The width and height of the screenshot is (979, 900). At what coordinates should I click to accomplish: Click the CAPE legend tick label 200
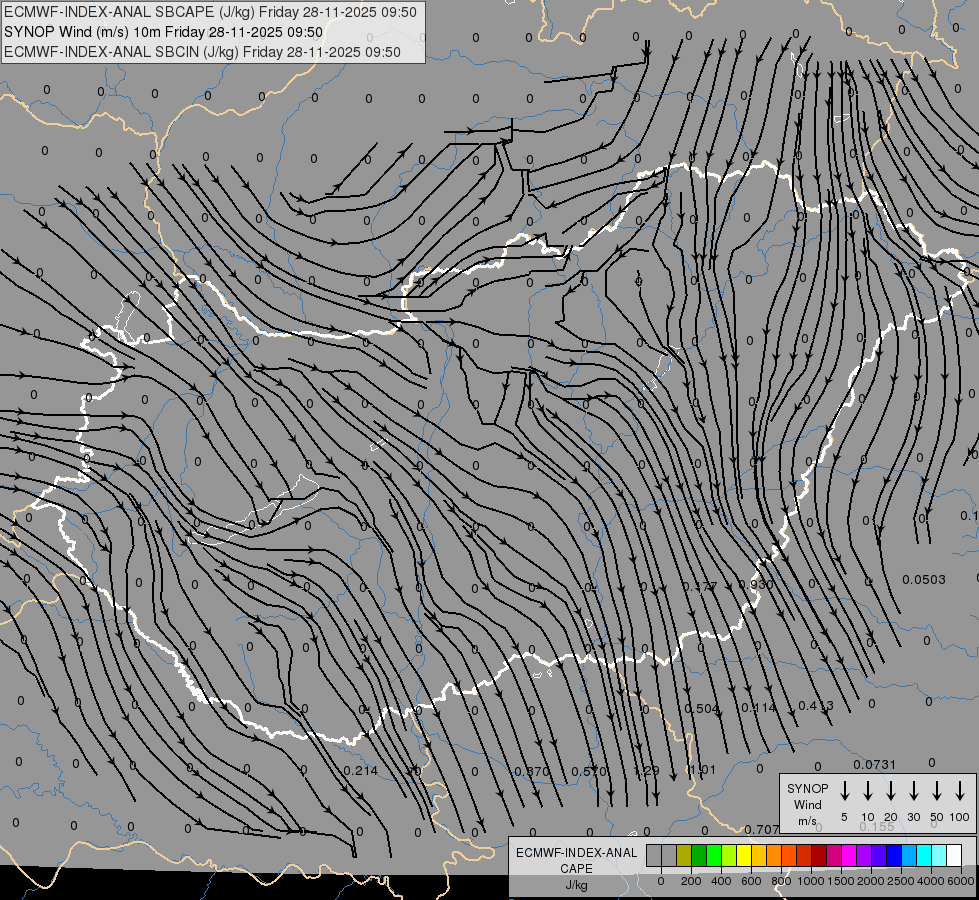(691, 881)
